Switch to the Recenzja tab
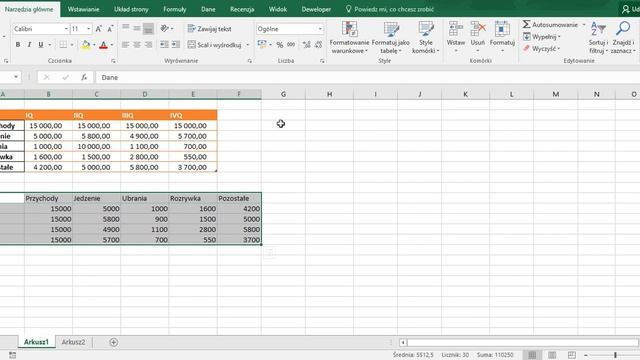This screenshot has width=640, height=360. pyautogui.click(x=242, y=9)
